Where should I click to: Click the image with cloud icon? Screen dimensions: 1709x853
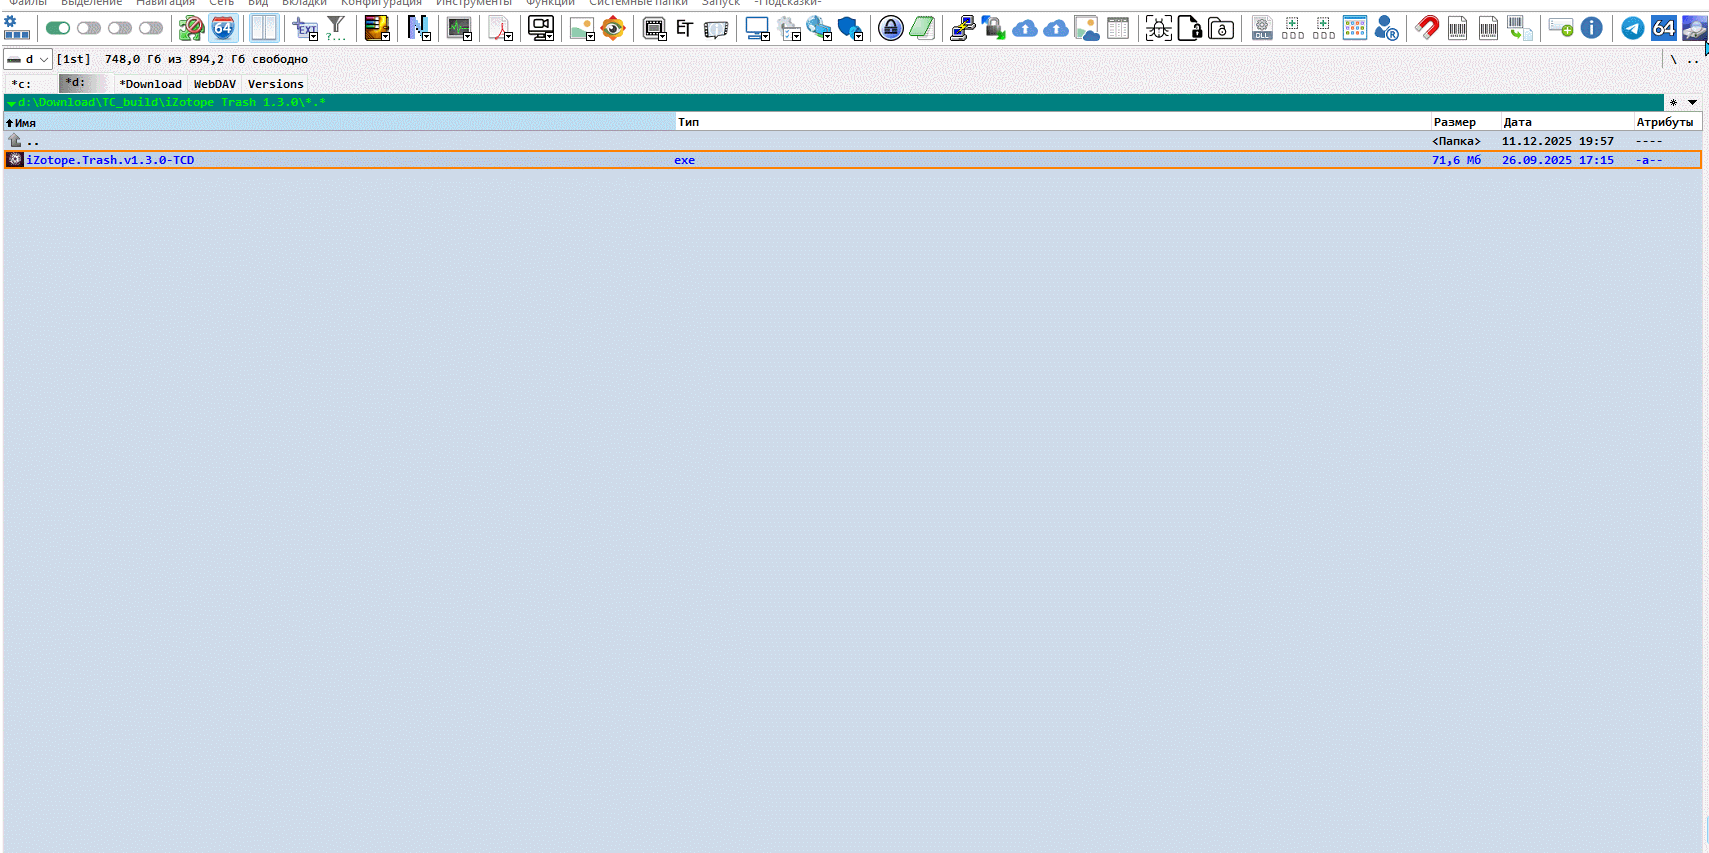tap(1087, 28)
